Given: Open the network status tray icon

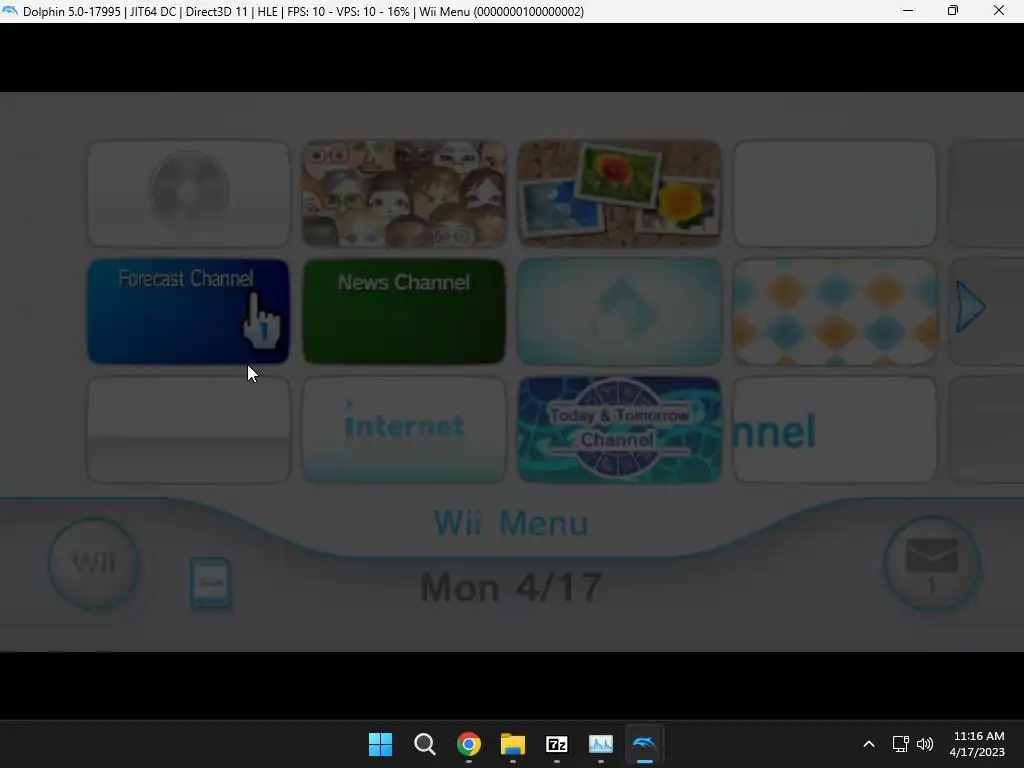Looking at the screenshot, I should tap(901, 744).
